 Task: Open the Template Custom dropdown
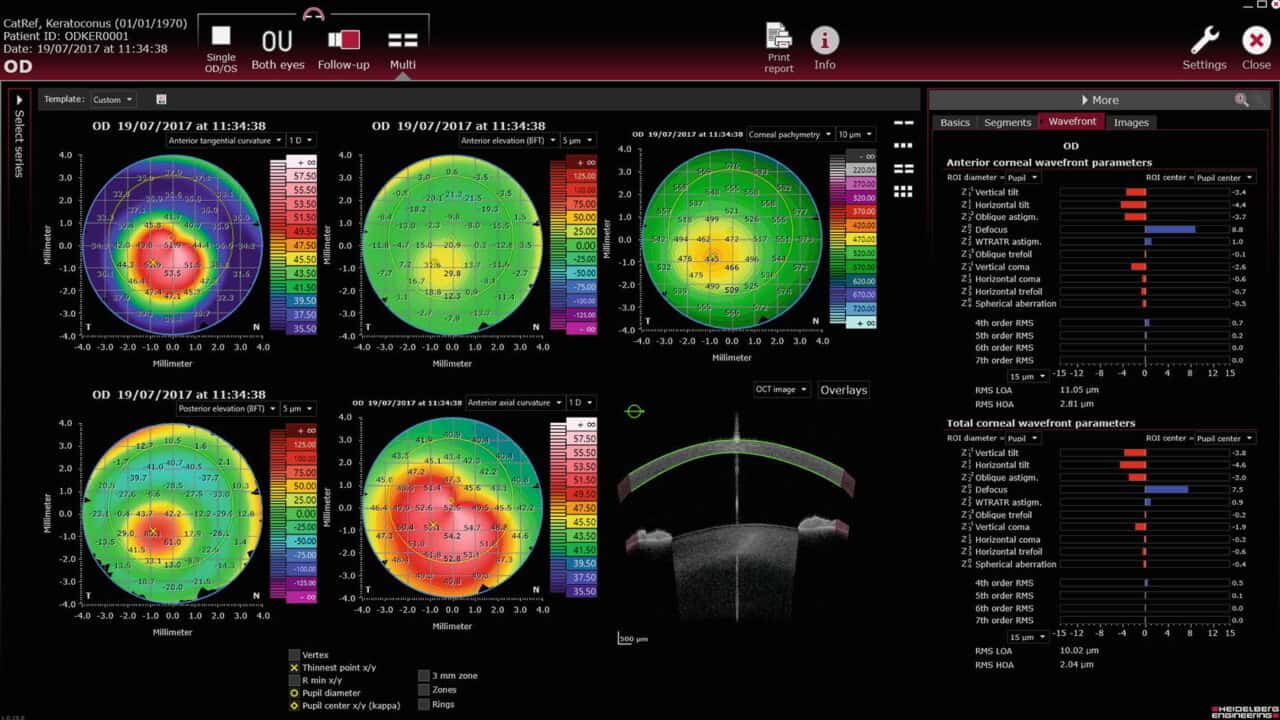click(x=113, y=99)
